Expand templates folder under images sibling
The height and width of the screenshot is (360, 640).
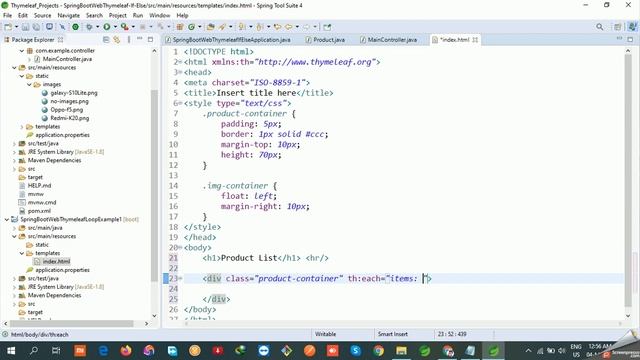(x=22, y=127)
